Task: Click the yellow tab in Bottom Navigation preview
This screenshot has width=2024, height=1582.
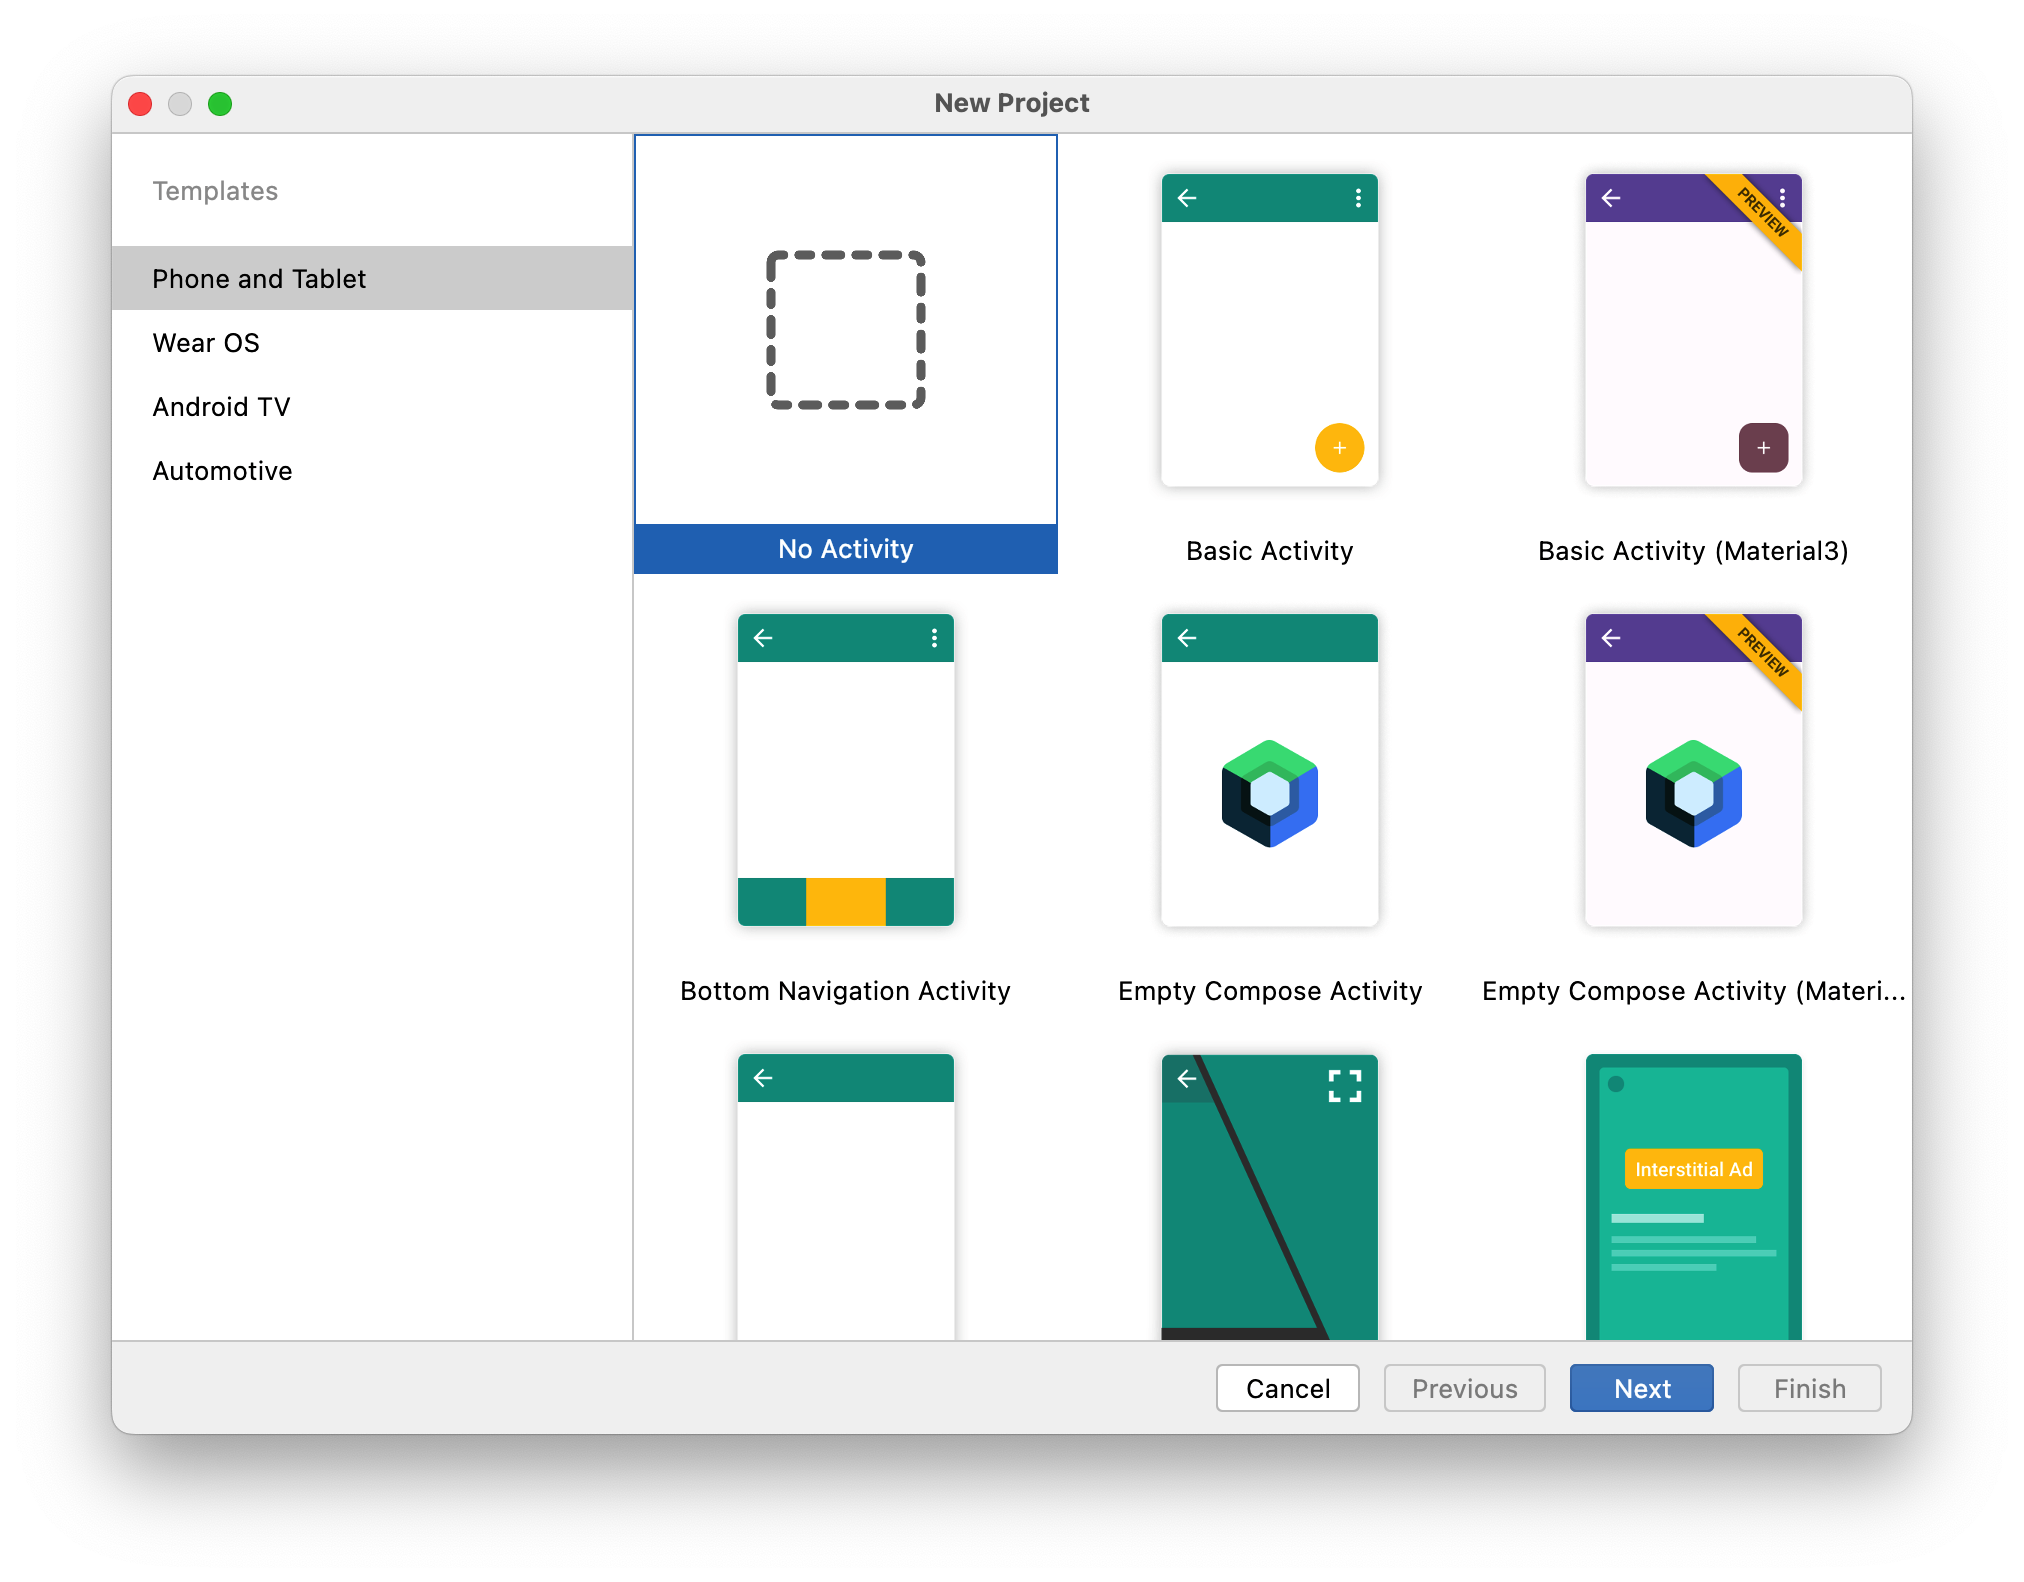Action: pyautogui.click(x=845, y=901)
